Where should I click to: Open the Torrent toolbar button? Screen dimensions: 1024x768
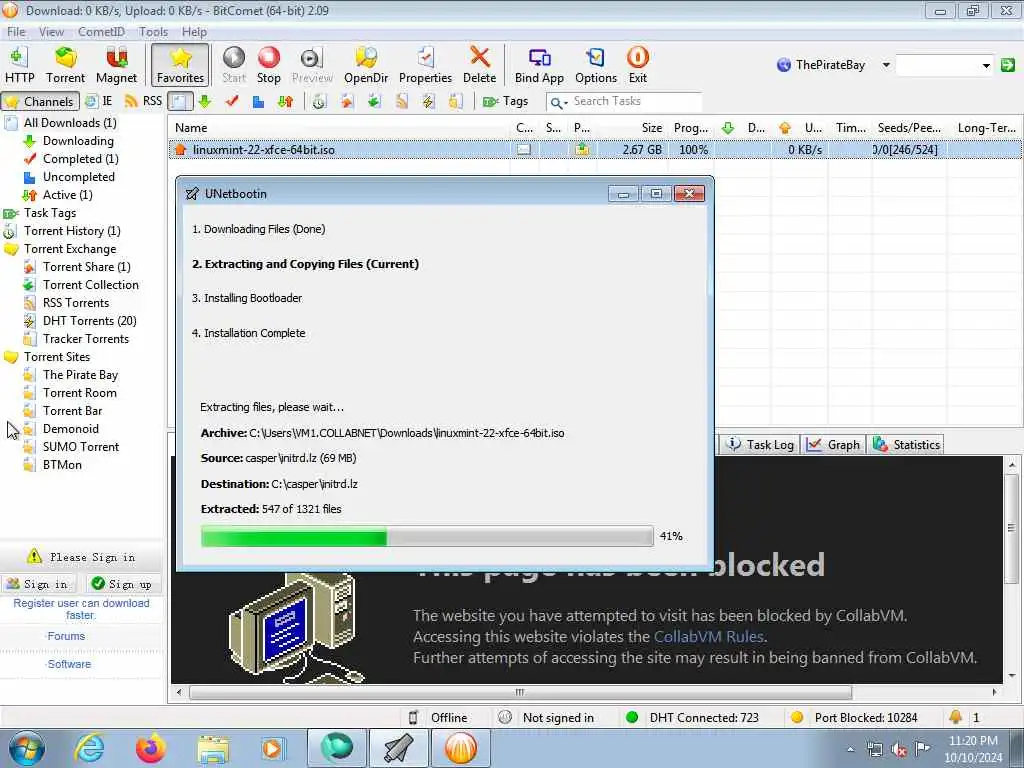tap(65, 65)
